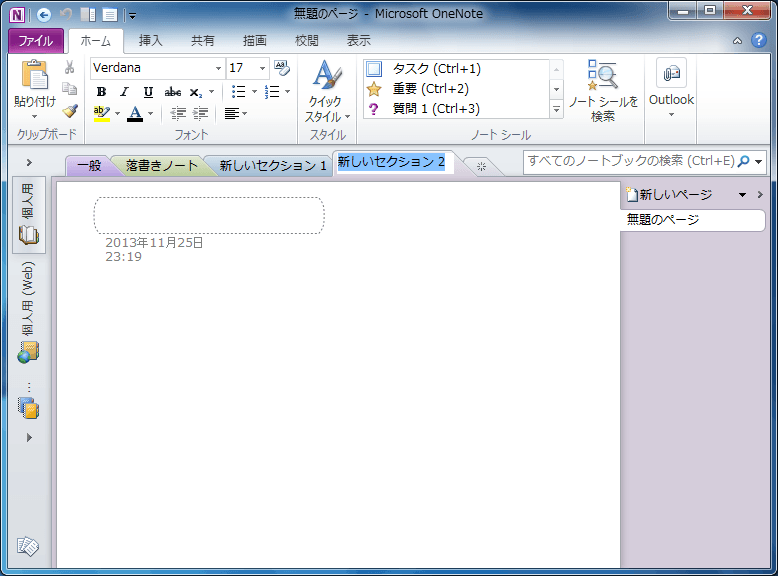
Task: Open 新しいセクション 1 tab
Action: [273, 166]
